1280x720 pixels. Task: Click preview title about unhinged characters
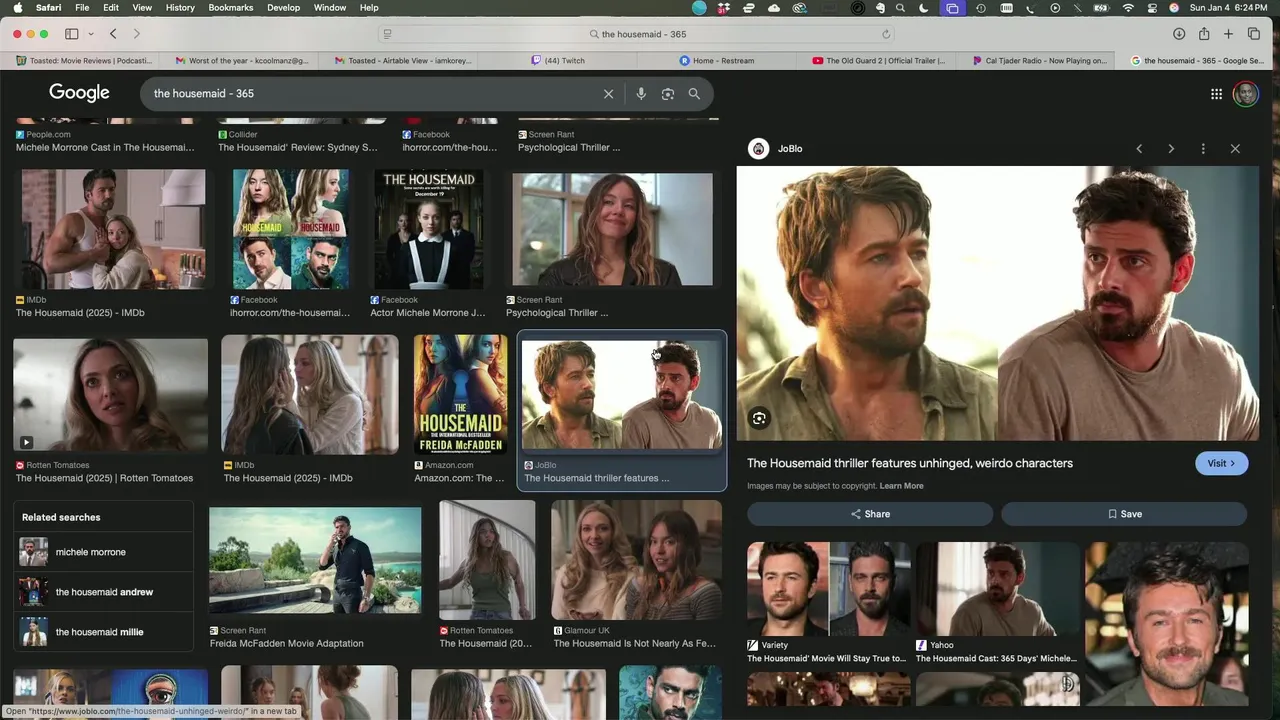click(910, 464)
